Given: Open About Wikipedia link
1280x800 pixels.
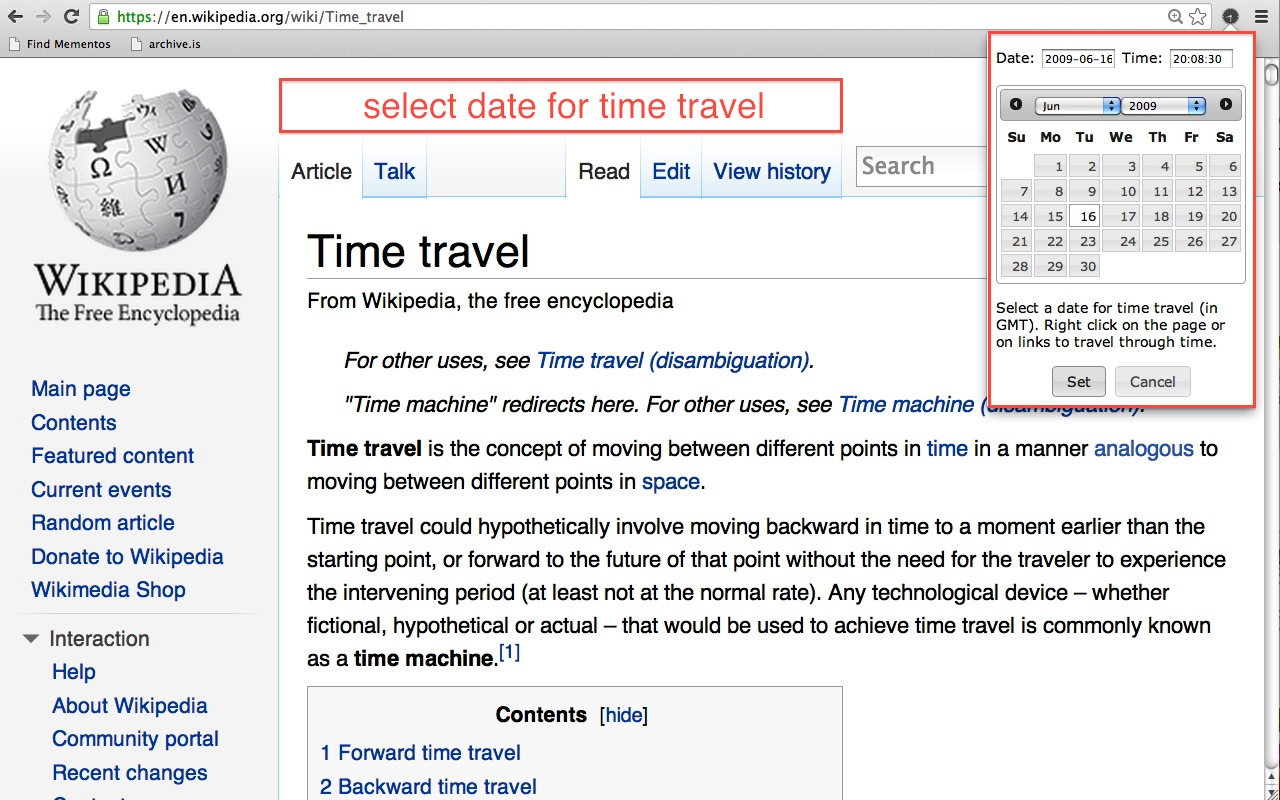Looking at the screenshot, I should click(130, 706).
